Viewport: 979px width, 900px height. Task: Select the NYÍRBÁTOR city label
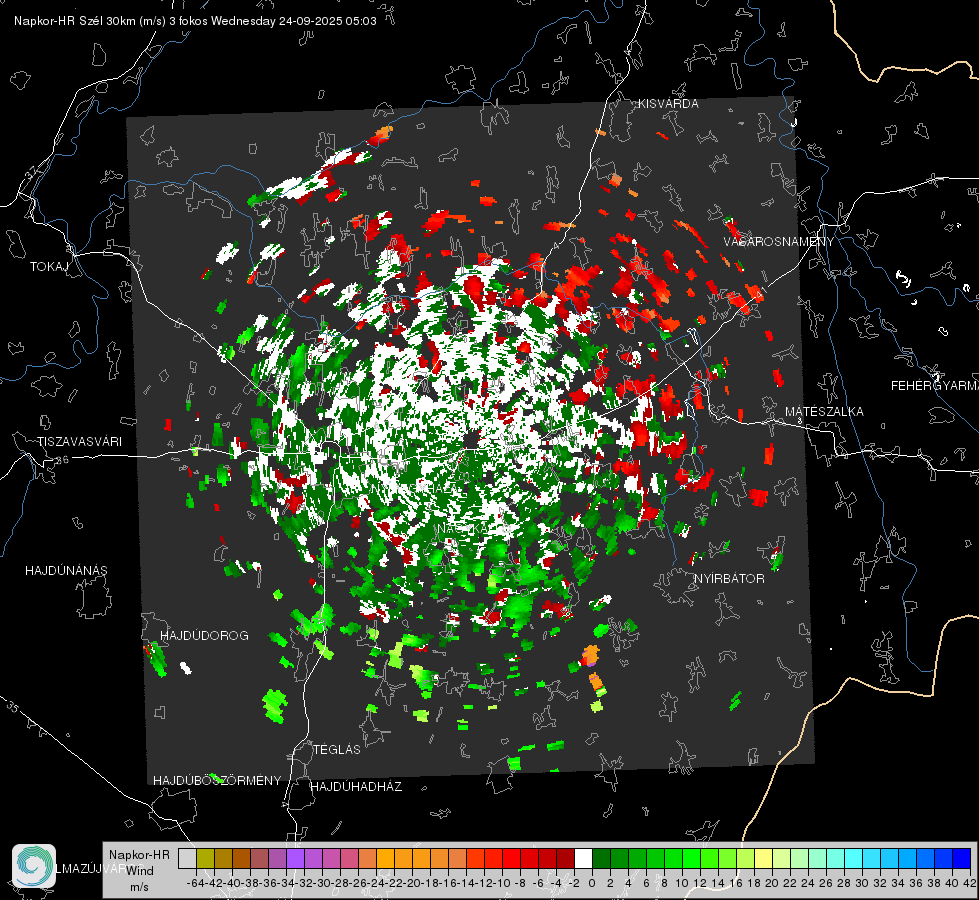coord(729,579)
